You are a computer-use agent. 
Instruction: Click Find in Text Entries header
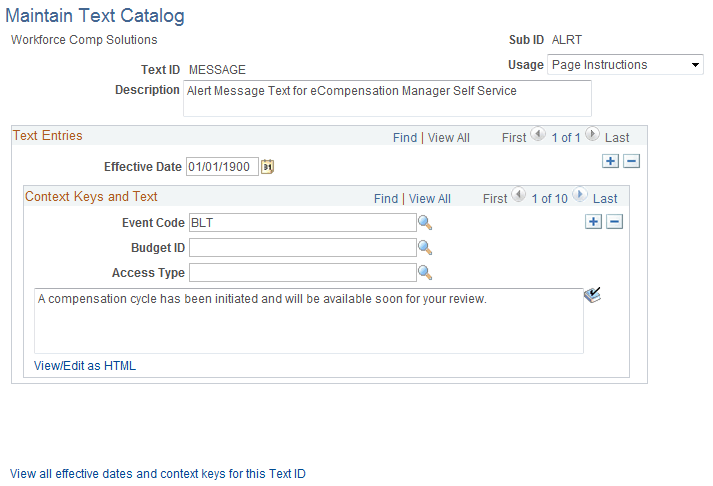point(404,137)
